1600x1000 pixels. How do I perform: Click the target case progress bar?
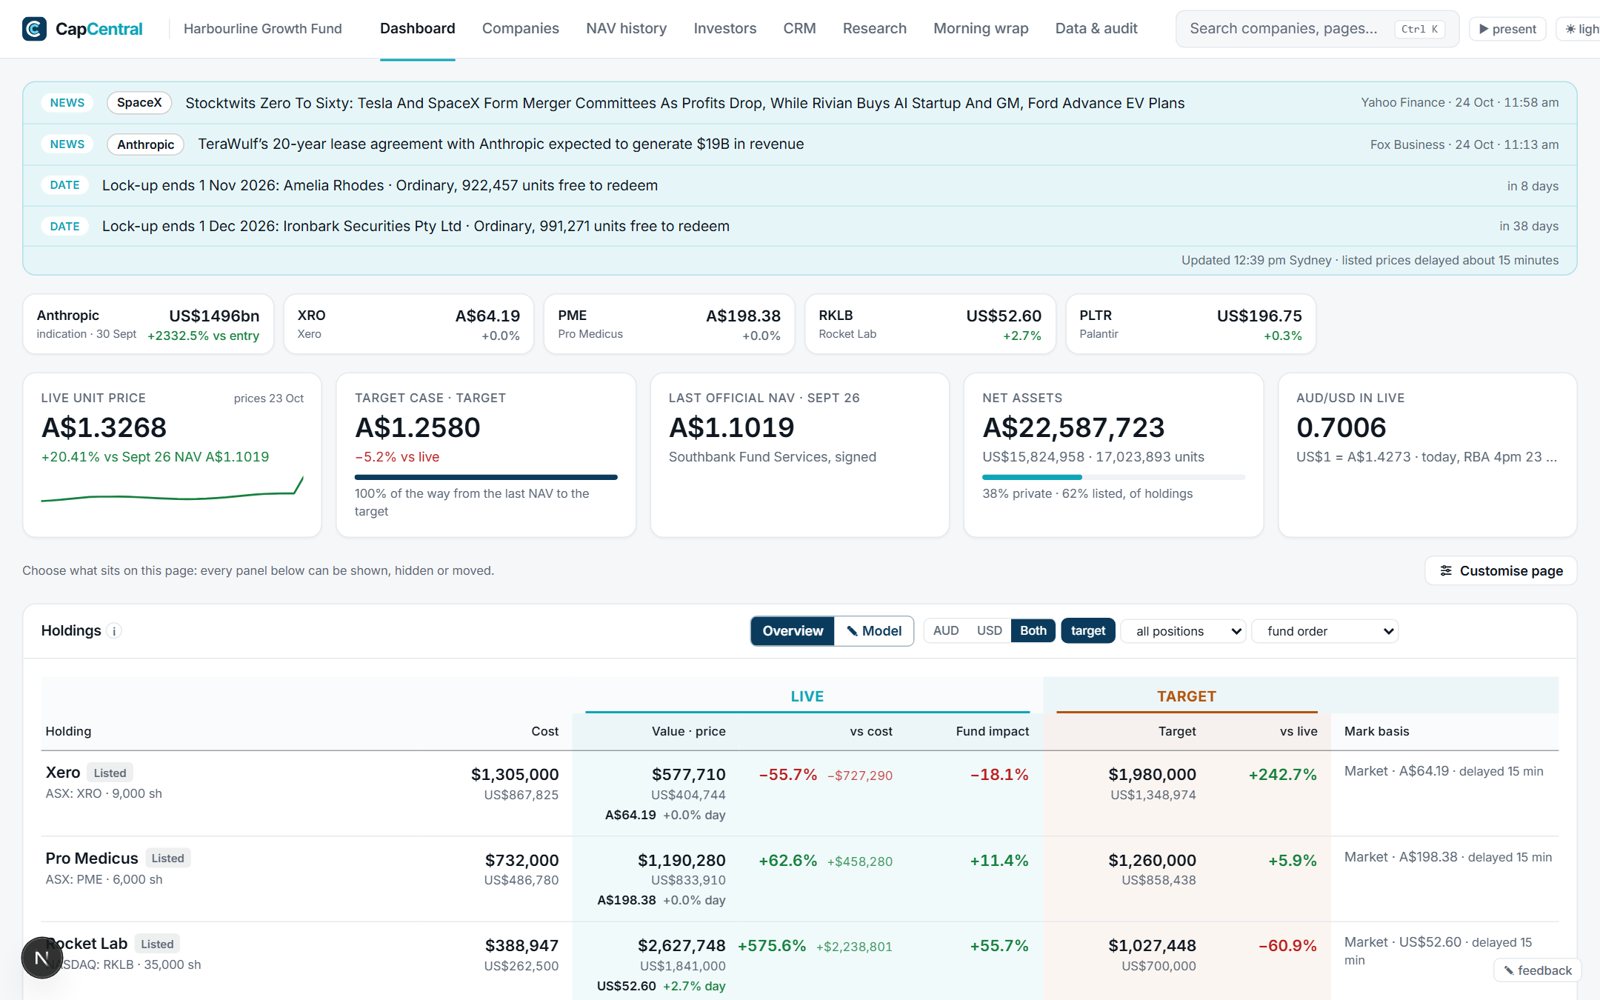(x=486, y=477)
